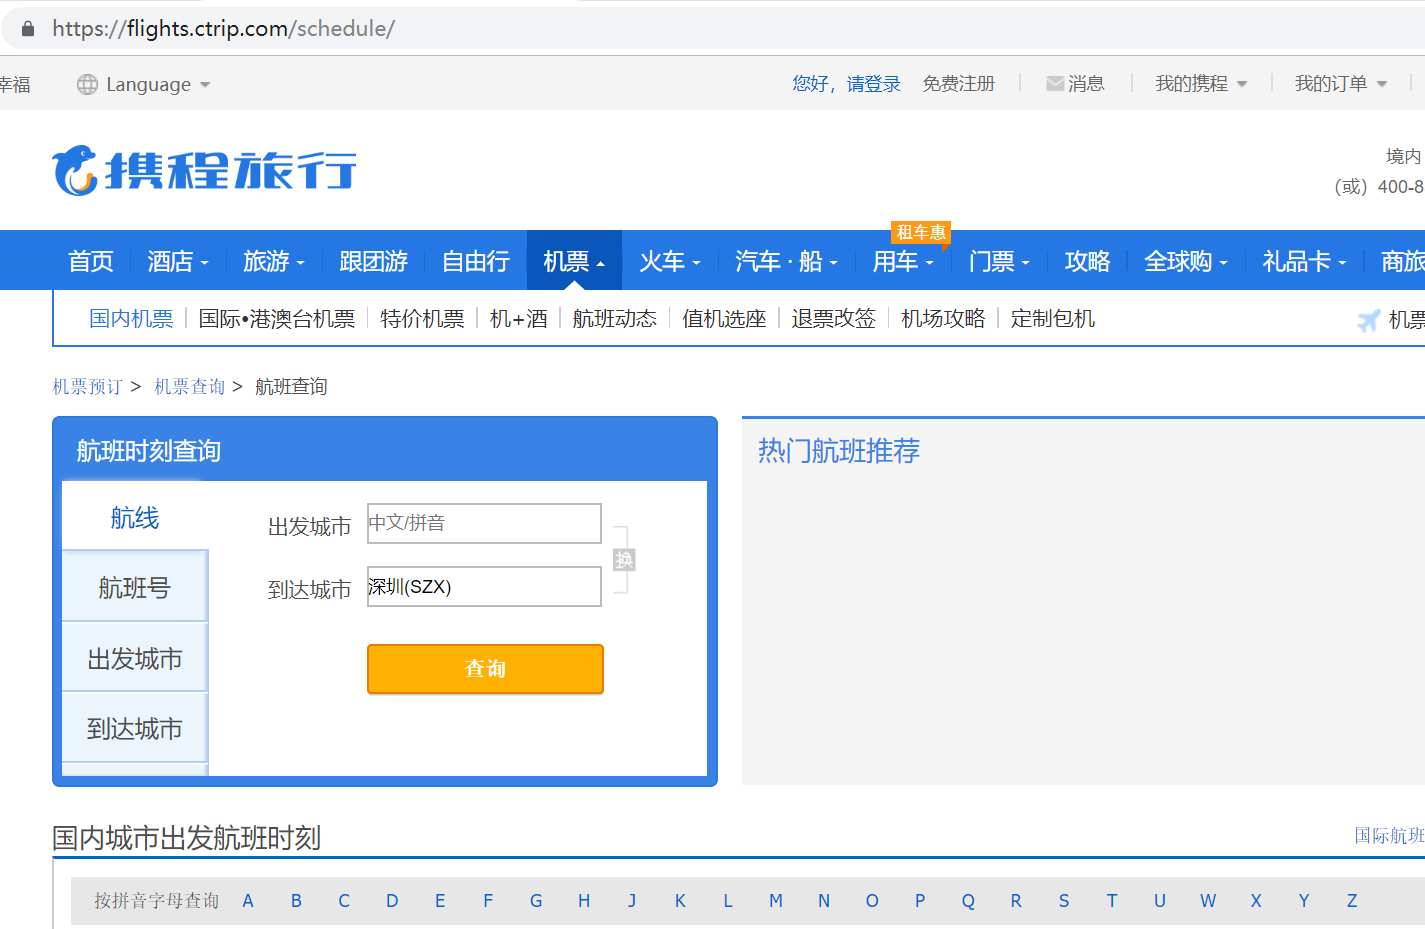Click the envelope 消息 icon
Image resolution: width=1425 pixels, height=929 pixels.
1054,84
